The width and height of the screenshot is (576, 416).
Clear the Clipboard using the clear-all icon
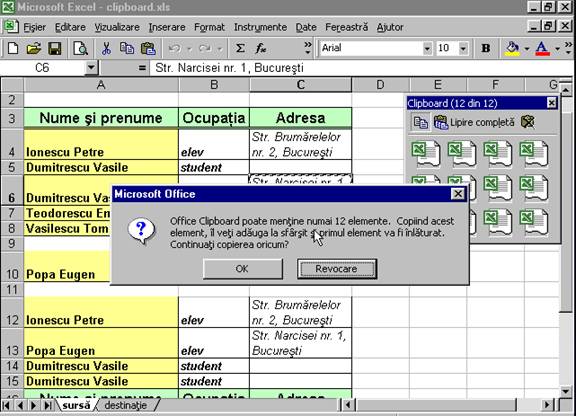(528, 122)
